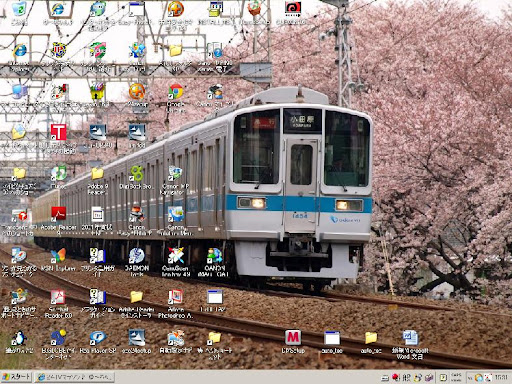Open the Start menu button
The width and height of the screenshot is (512, 384).
16,377
